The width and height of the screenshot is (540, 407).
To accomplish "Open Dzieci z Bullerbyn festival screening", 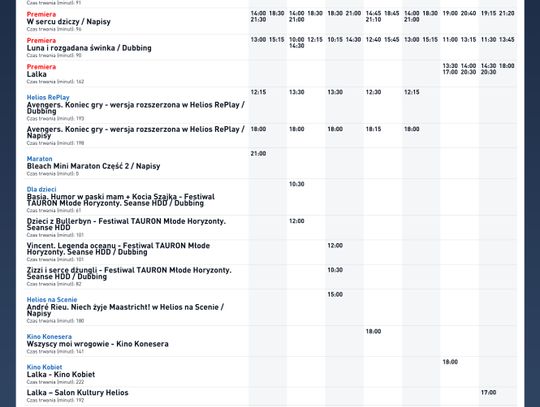I will tap(126, 224).
